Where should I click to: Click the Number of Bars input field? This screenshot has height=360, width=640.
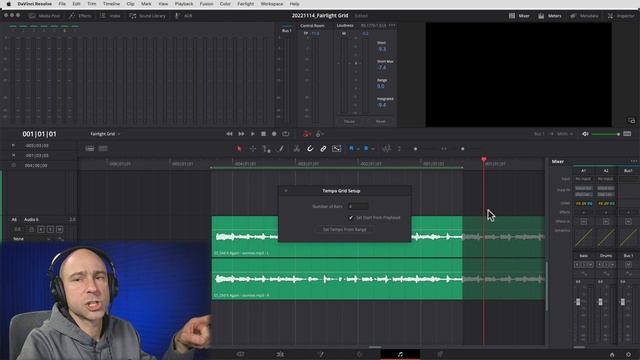coord(358,207)
